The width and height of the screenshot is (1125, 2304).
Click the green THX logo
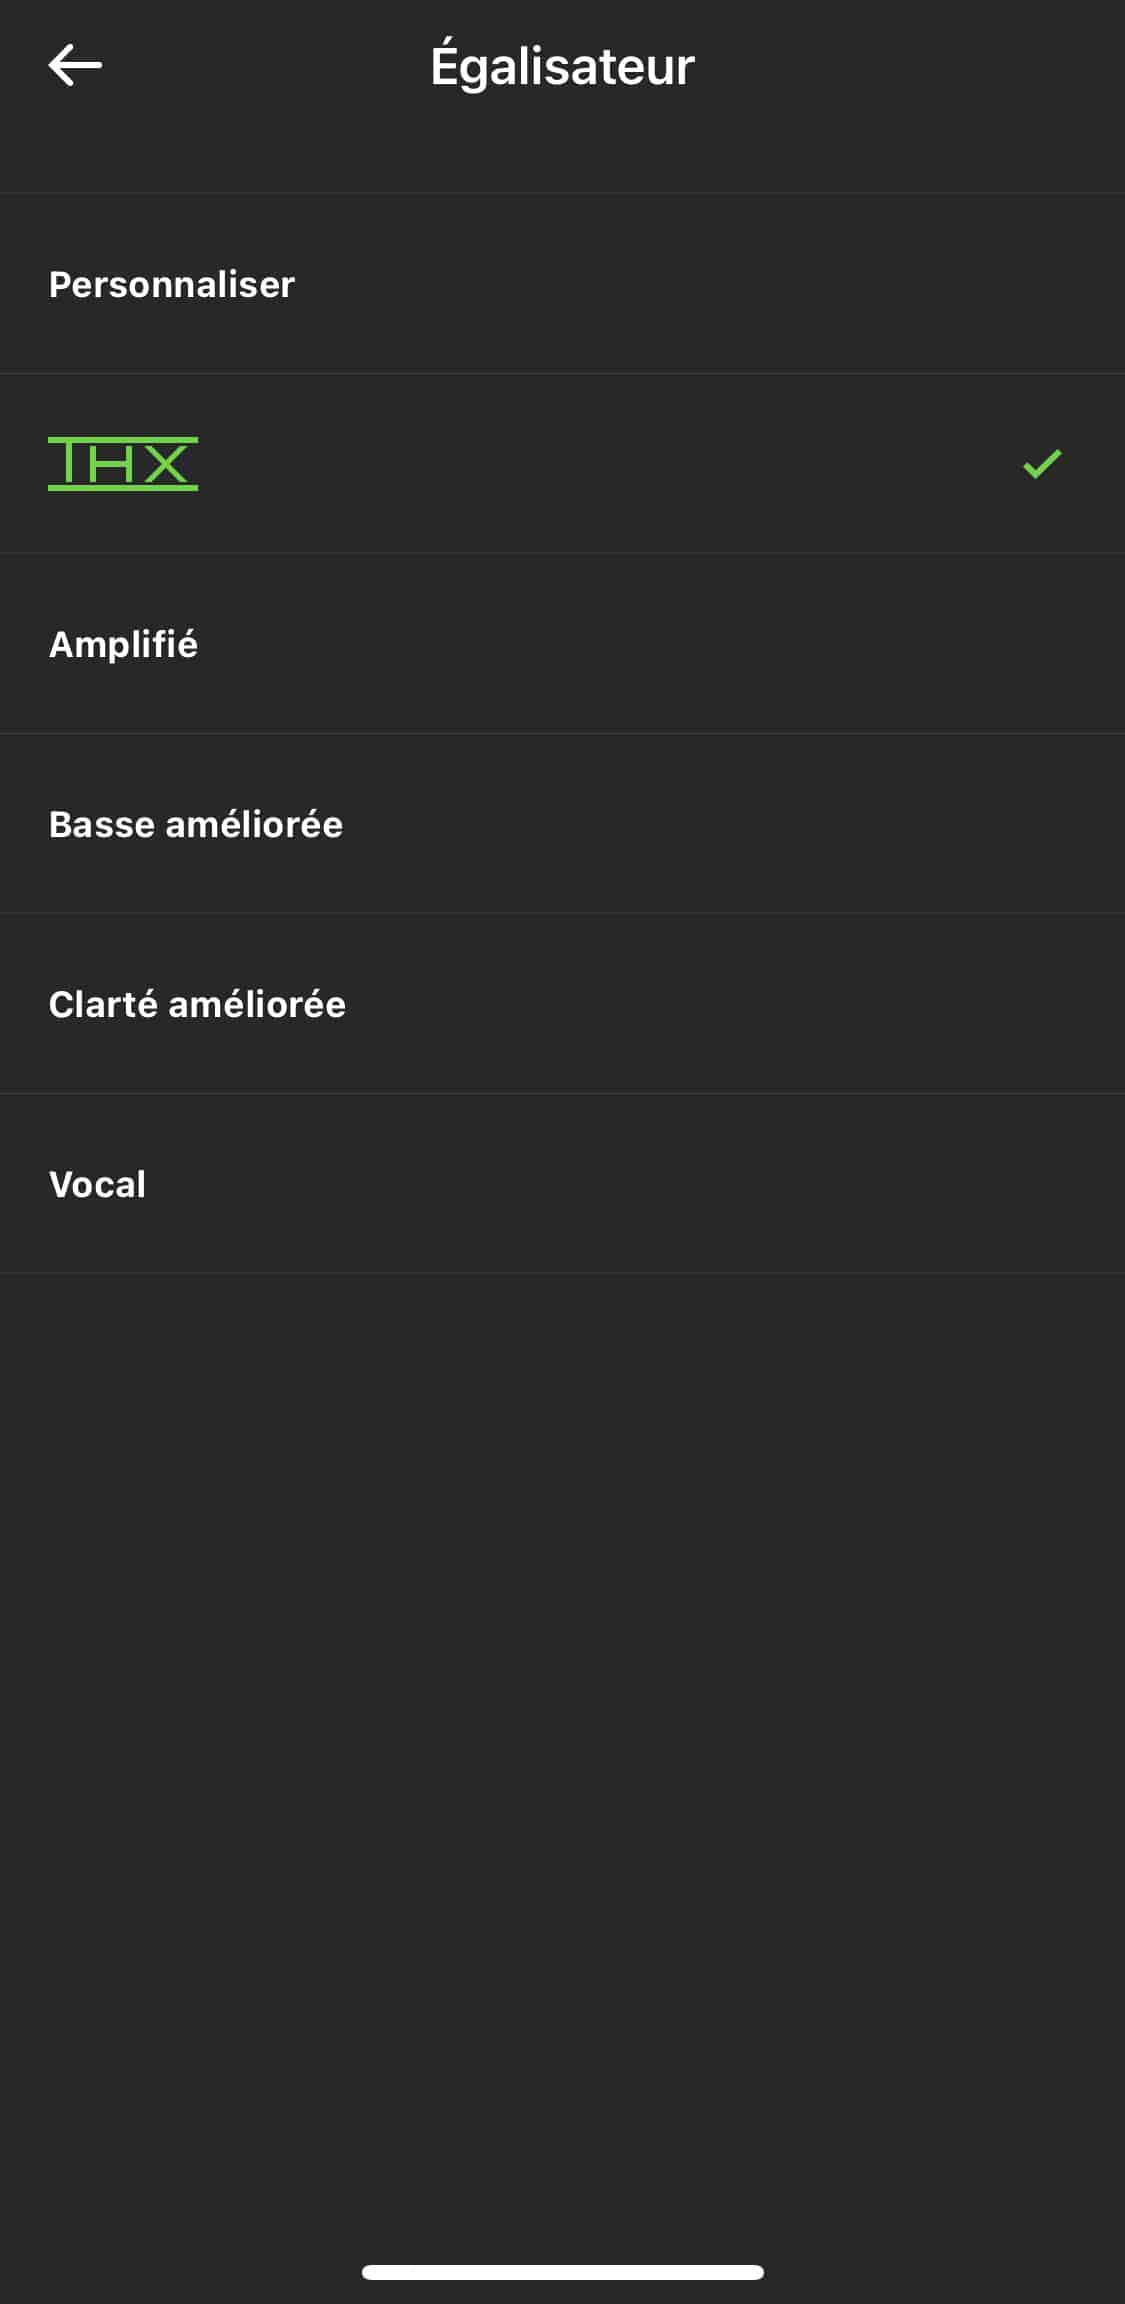pyautogui.click(x=123, y=464)
